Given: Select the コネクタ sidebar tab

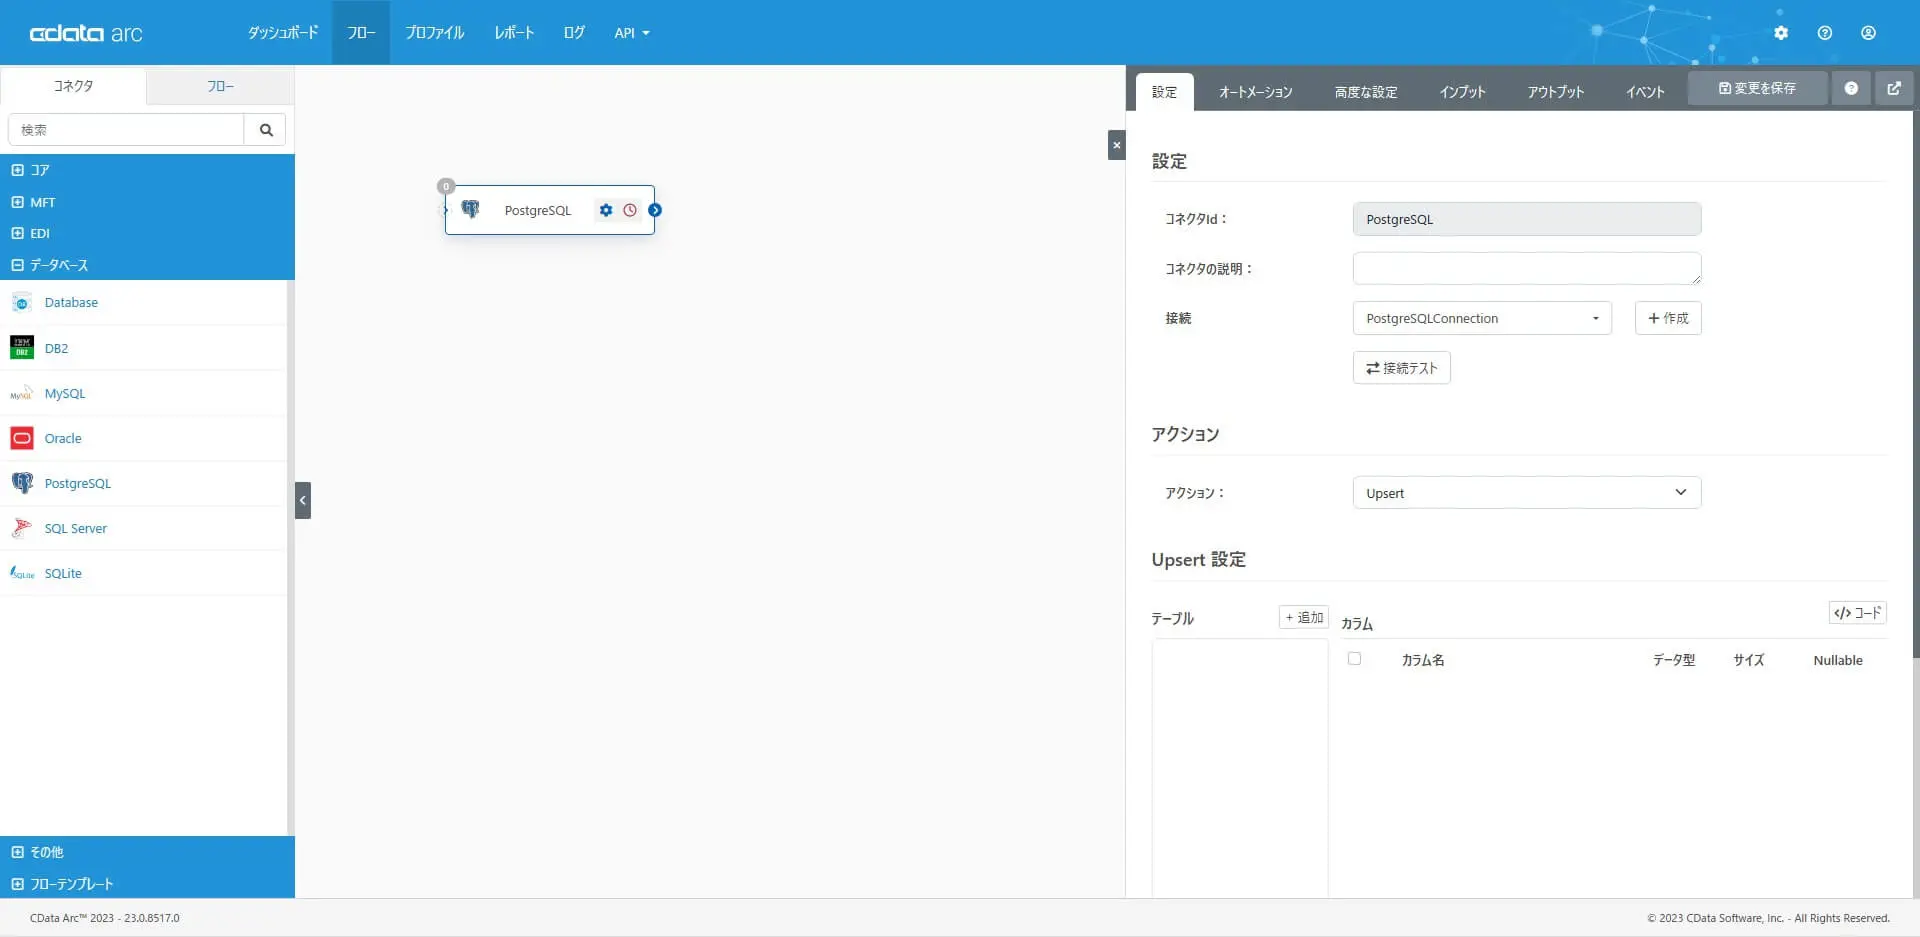Looking at the screenshot, I should click(x=73, y=86).
